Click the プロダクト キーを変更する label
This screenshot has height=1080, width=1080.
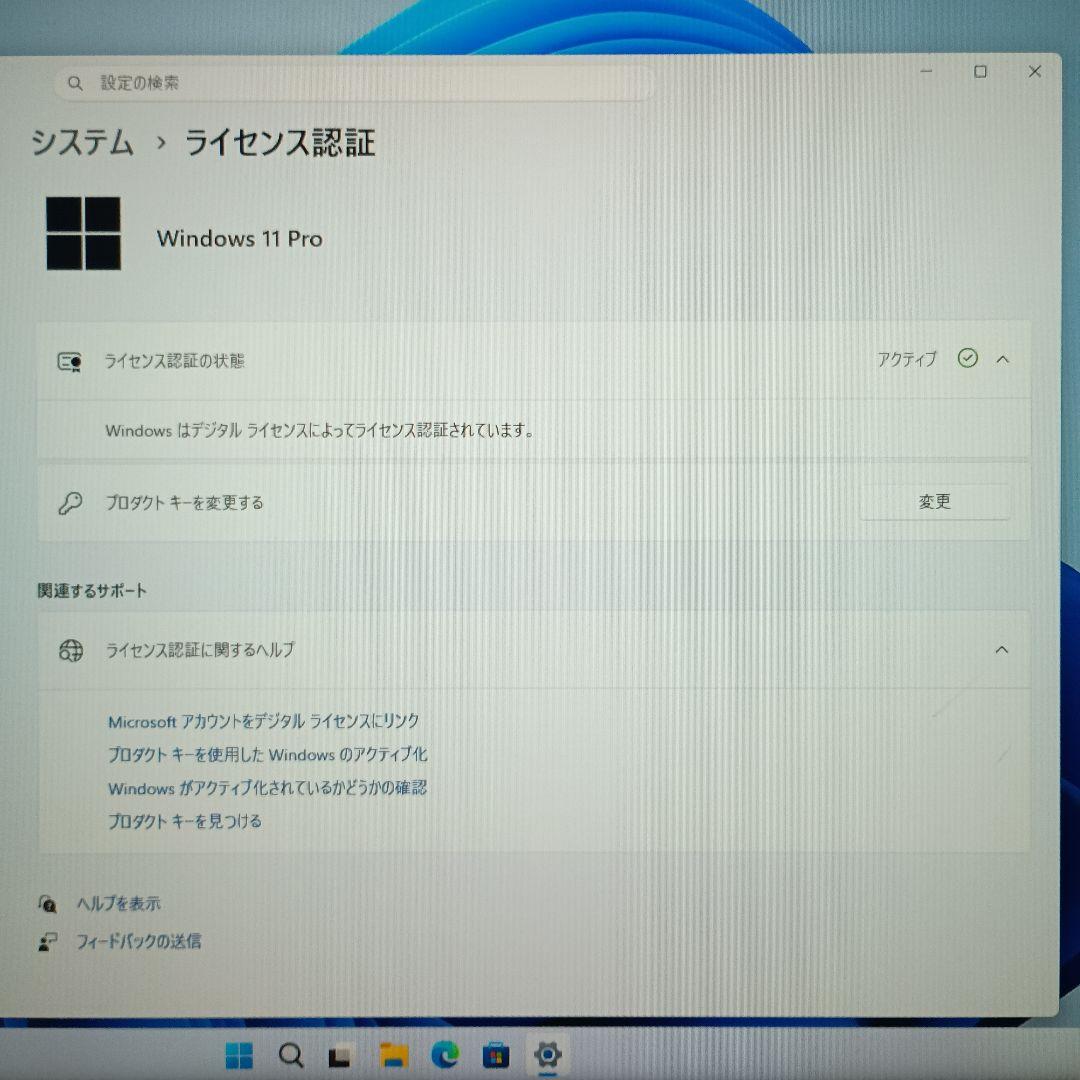(185, 503)
